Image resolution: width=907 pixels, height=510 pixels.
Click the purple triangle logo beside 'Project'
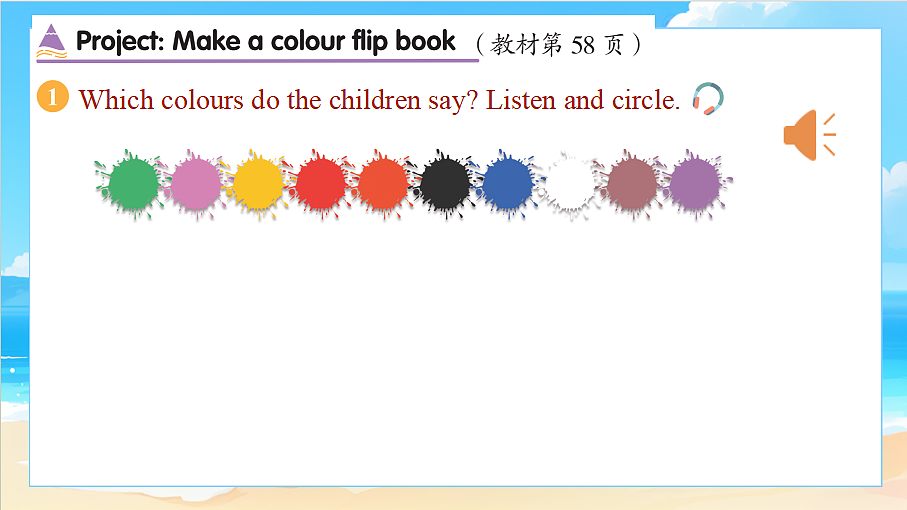51,41
